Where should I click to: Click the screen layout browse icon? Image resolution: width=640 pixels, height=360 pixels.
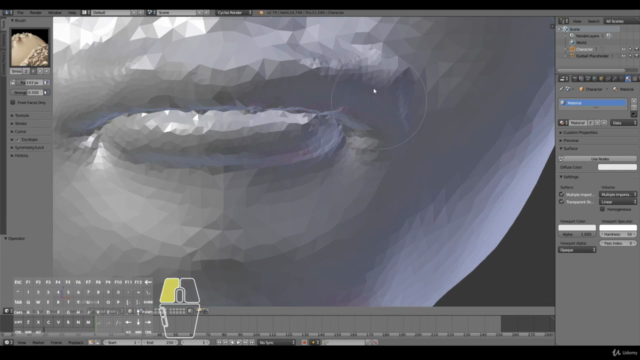86,13
